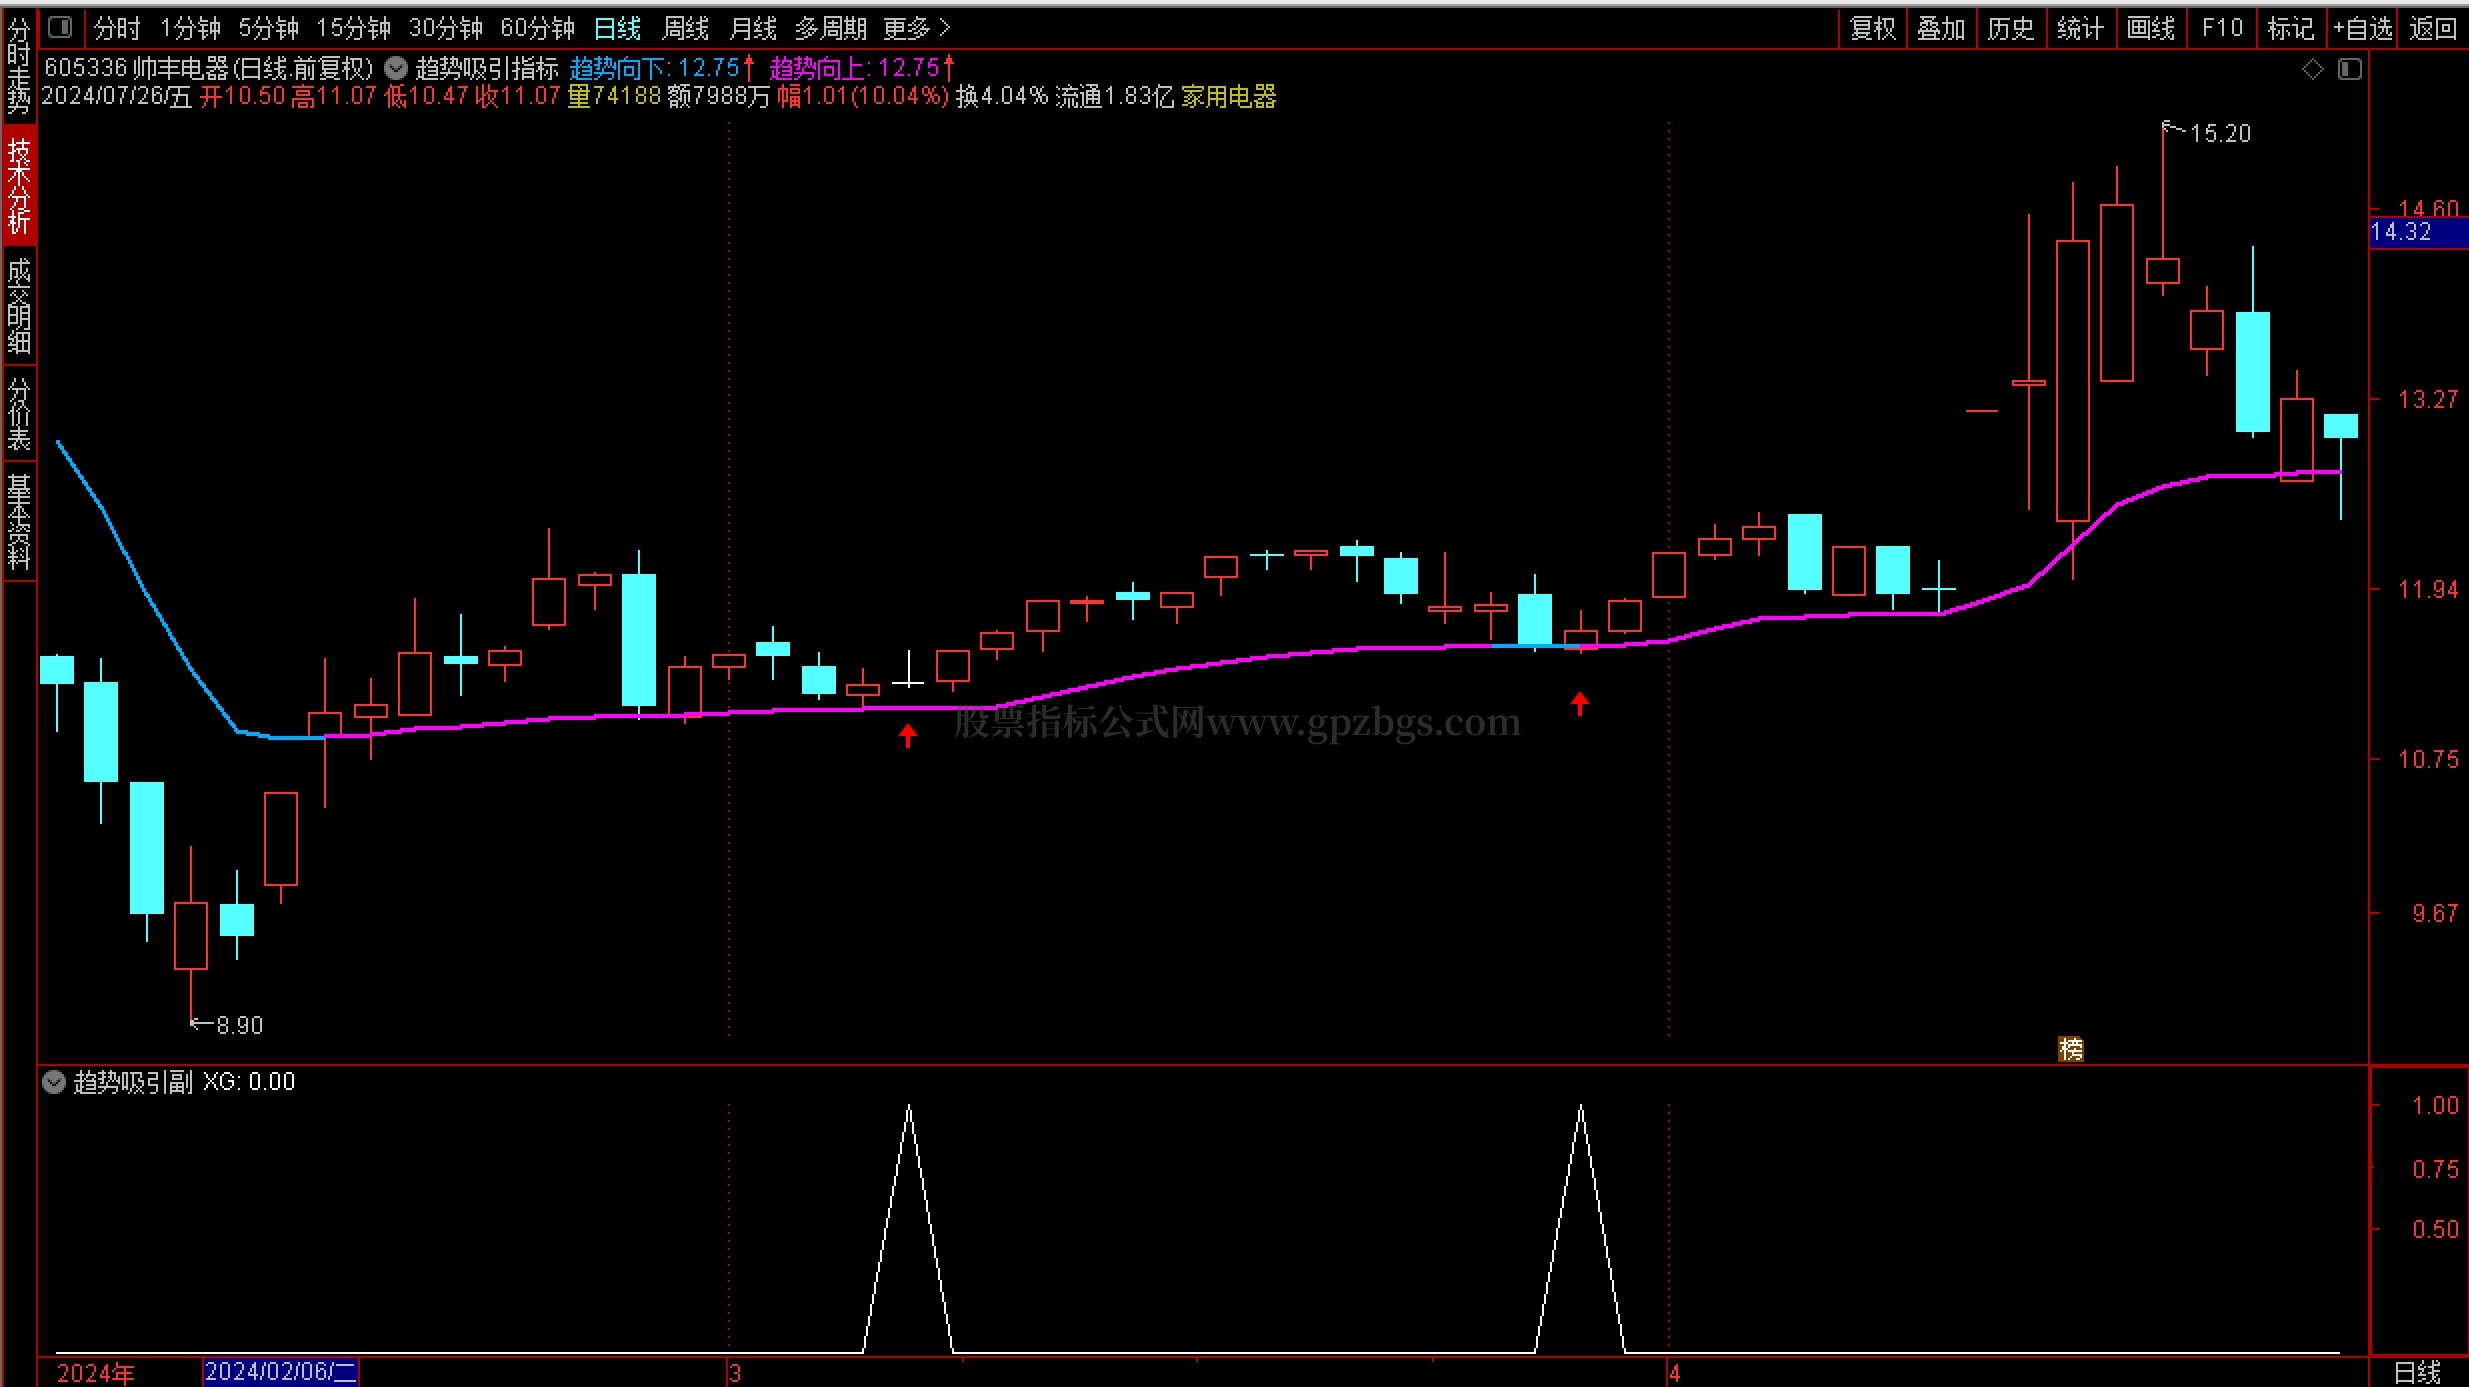The image size is (2469, 1387).
Task: Open F10 company info
Action: [x=2222, y=28]
